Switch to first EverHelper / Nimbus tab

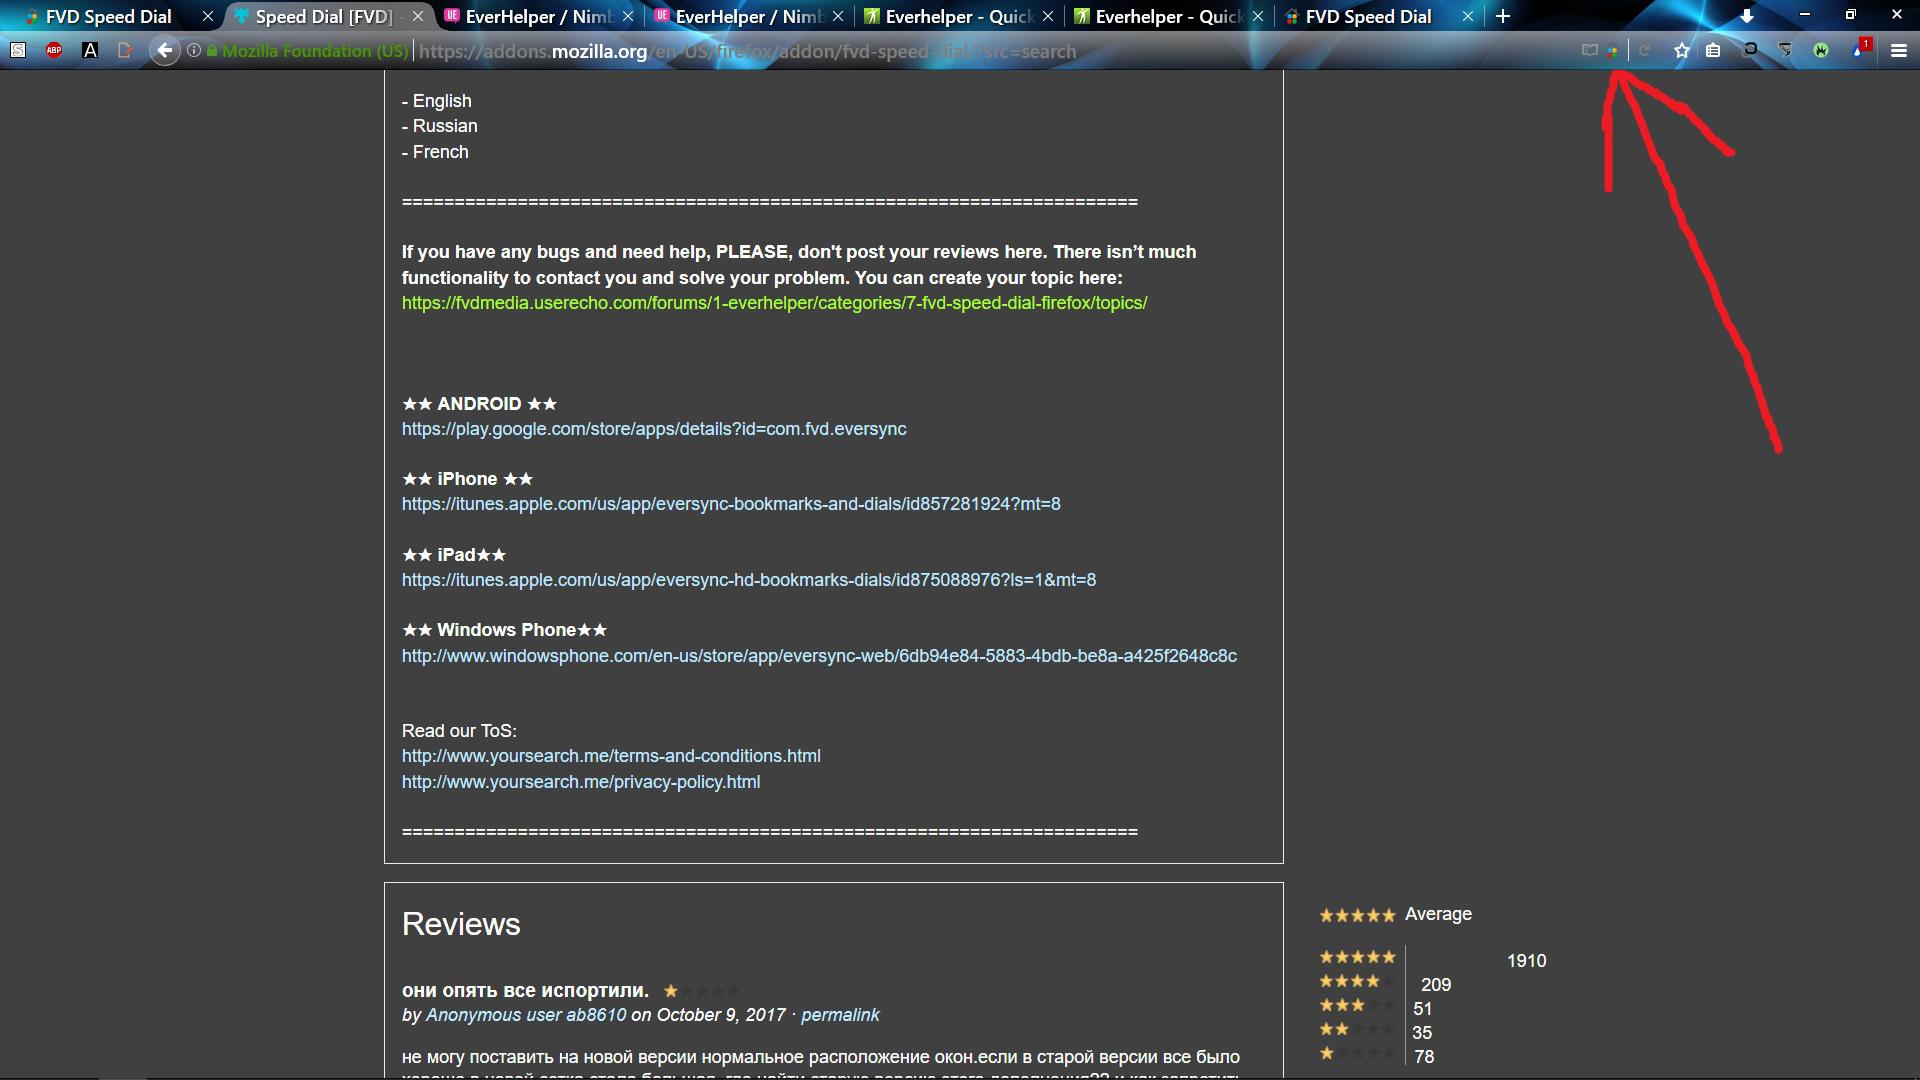click(x=538, y=16)
